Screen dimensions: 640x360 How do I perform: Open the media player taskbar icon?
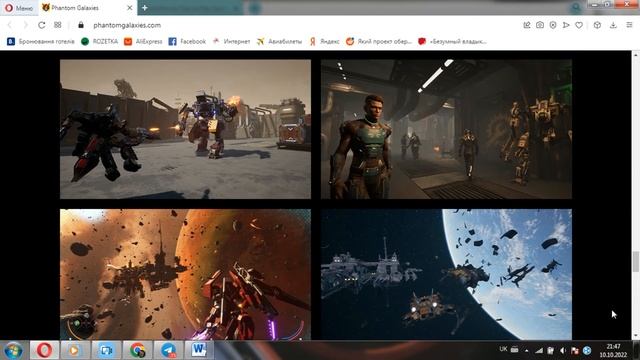(x=74, y=350)
